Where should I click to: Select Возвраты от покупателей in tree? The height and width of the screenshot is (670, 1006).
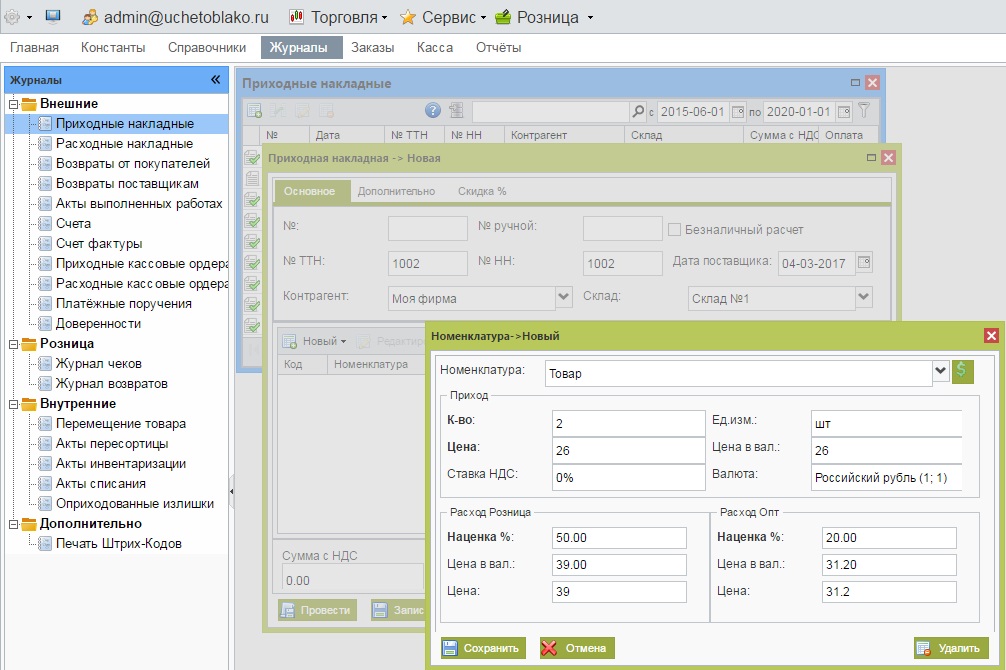tap(133, 164)
